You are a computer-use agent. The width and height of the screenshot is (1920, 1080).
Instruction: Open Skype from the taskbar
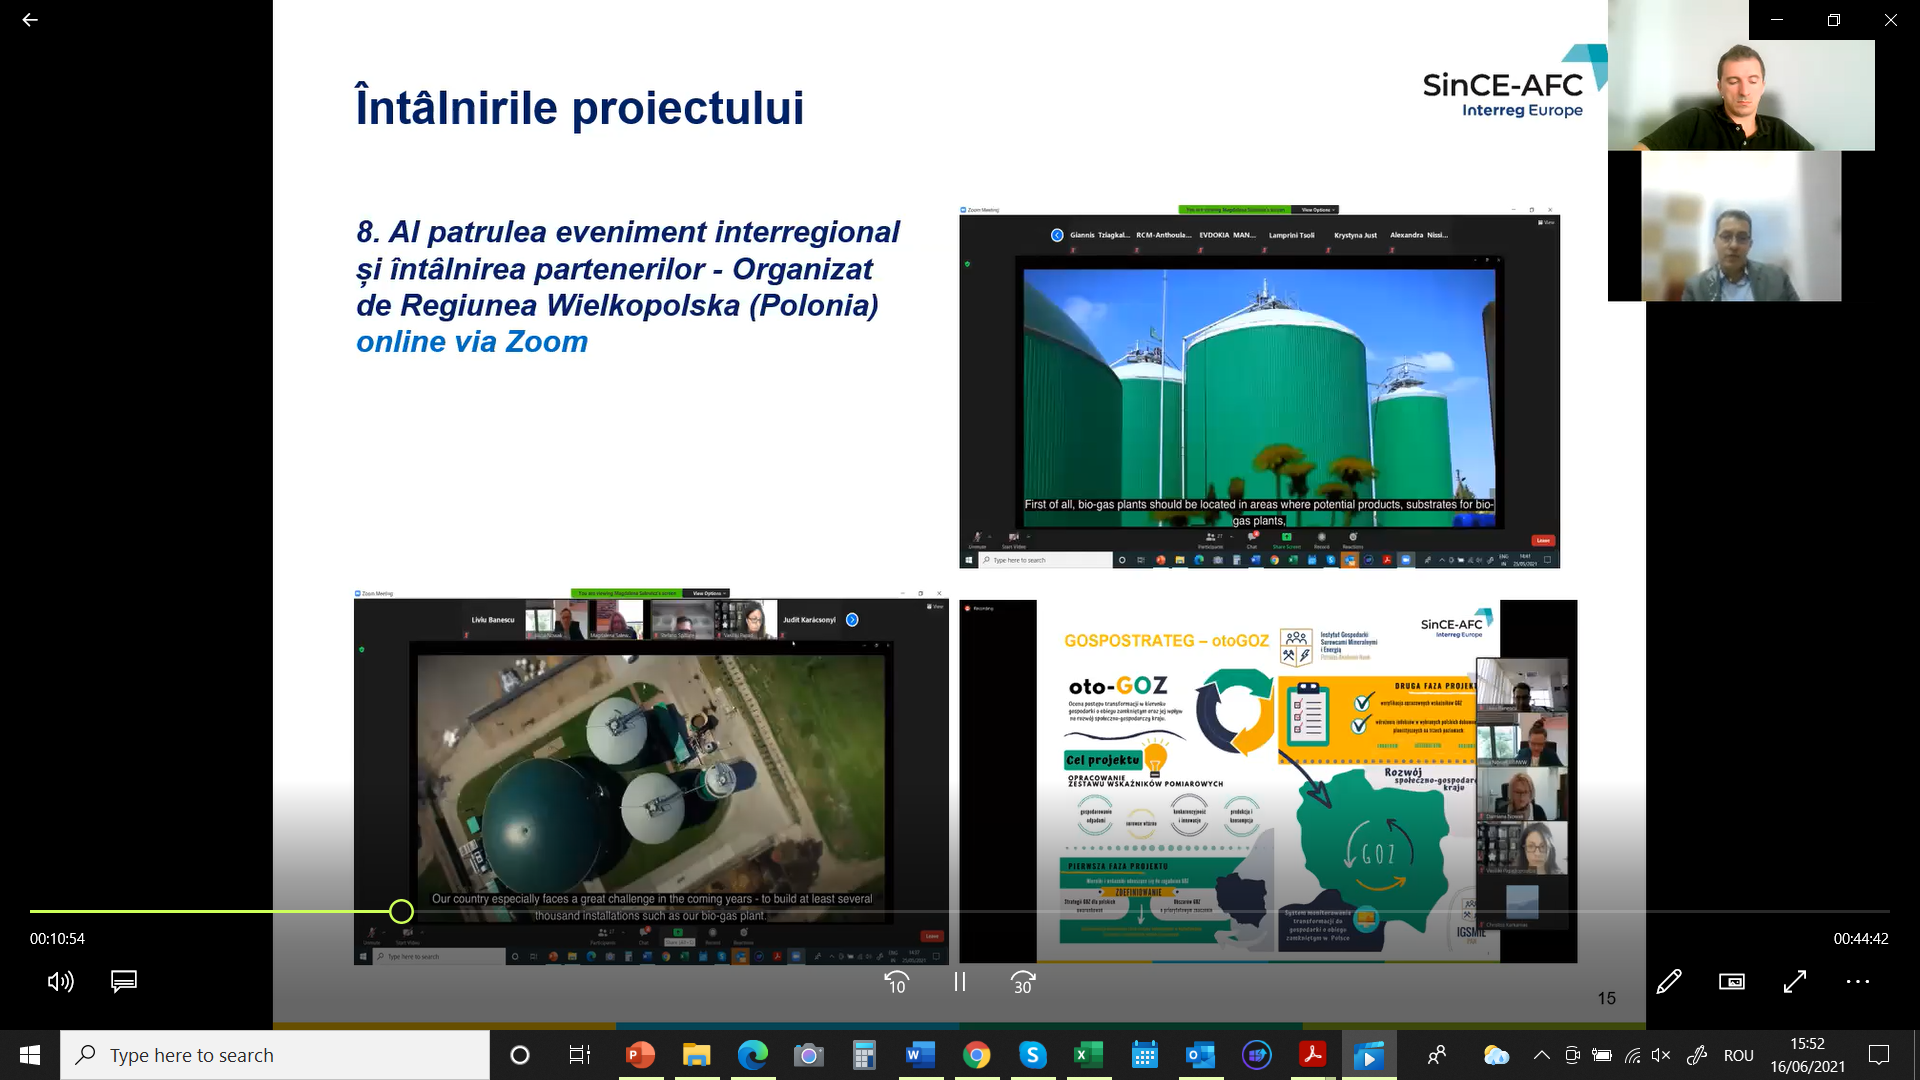1032,1055
